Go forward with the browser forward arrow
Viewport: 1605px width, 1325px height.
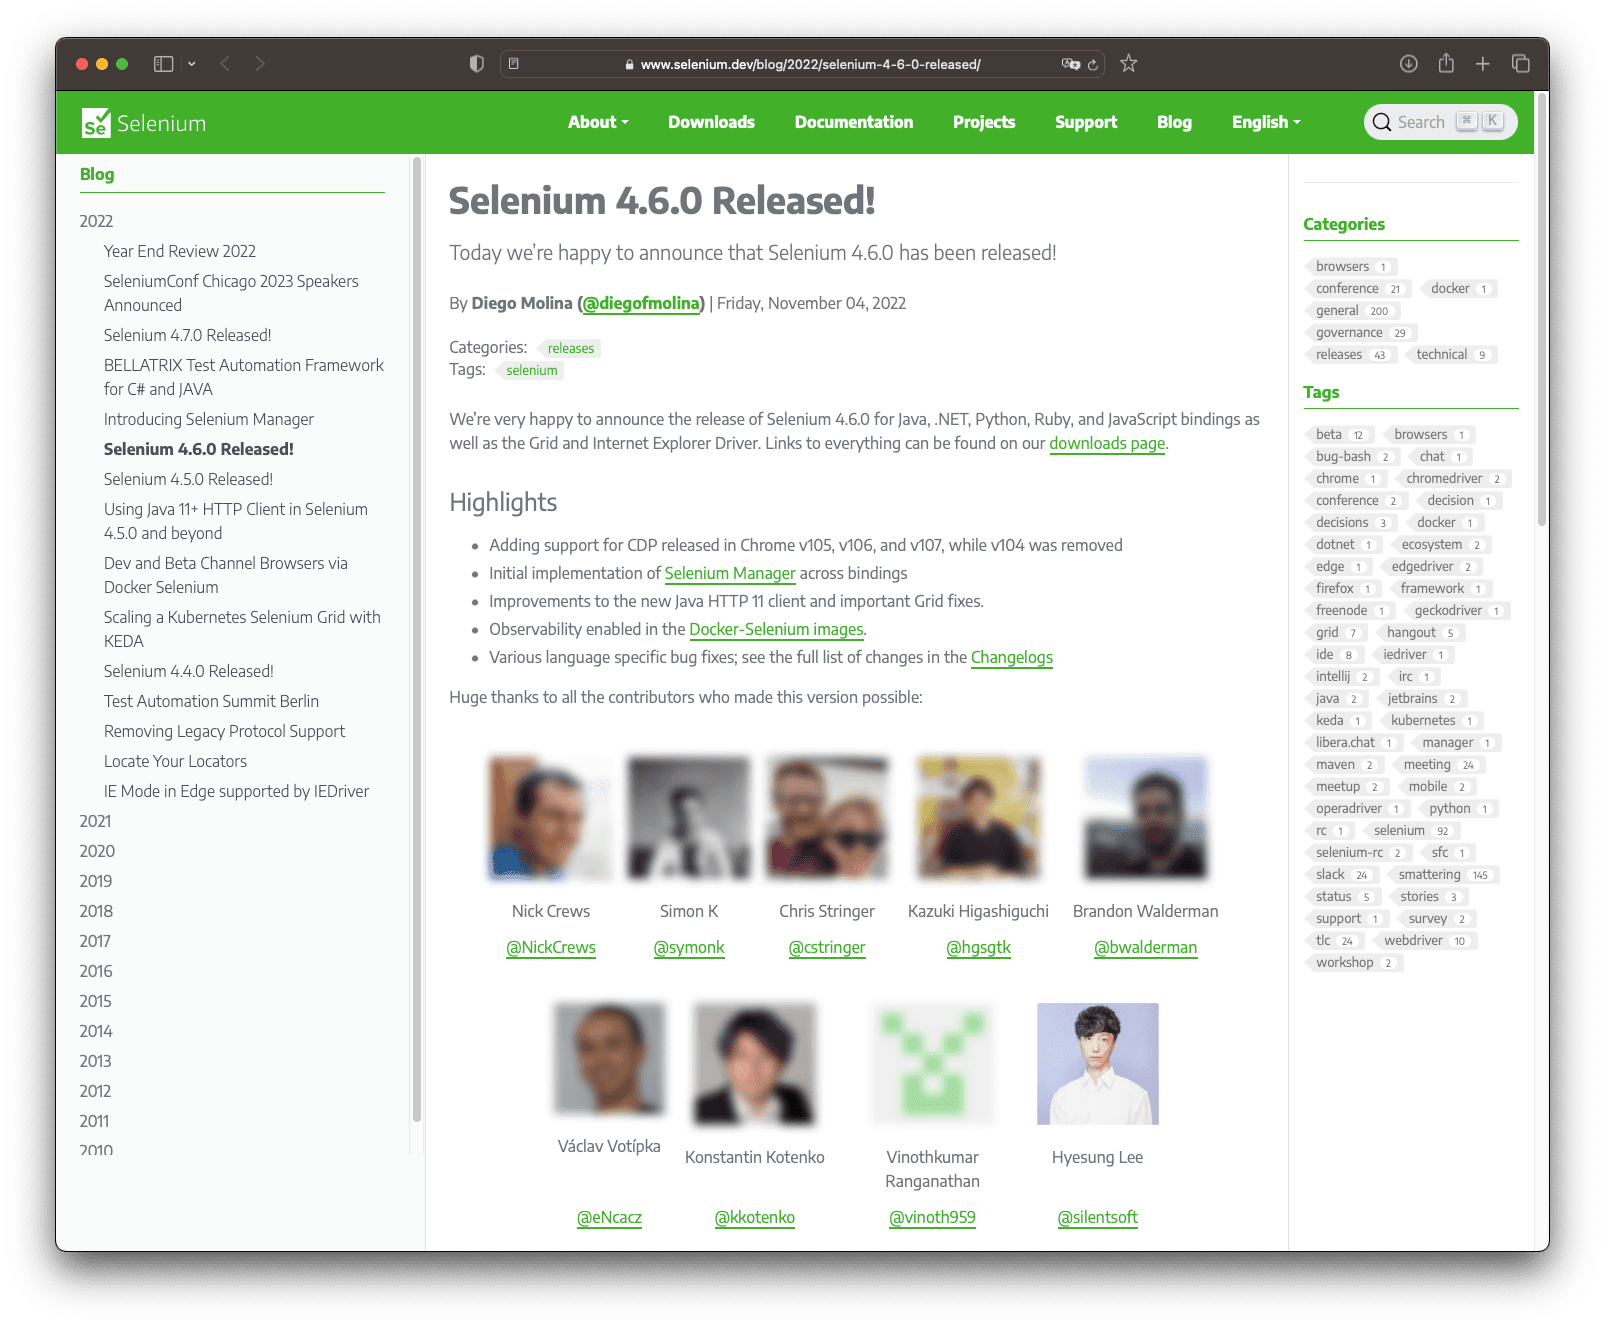click(260, 64)
